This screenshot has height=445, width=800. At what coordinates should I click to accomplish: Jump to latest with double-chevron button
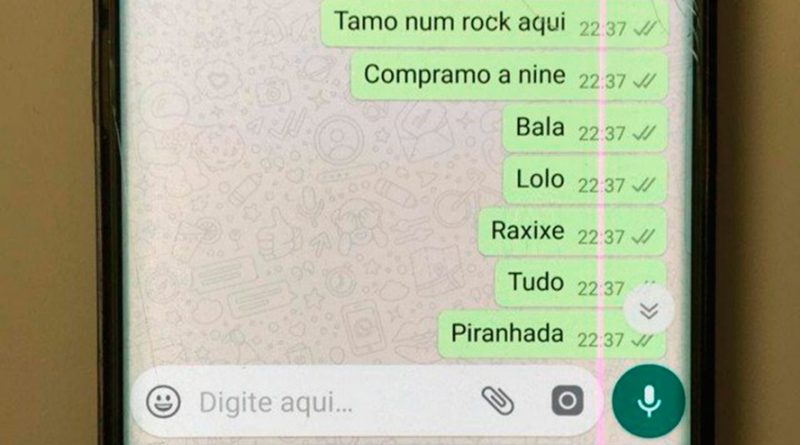(649, 310)
